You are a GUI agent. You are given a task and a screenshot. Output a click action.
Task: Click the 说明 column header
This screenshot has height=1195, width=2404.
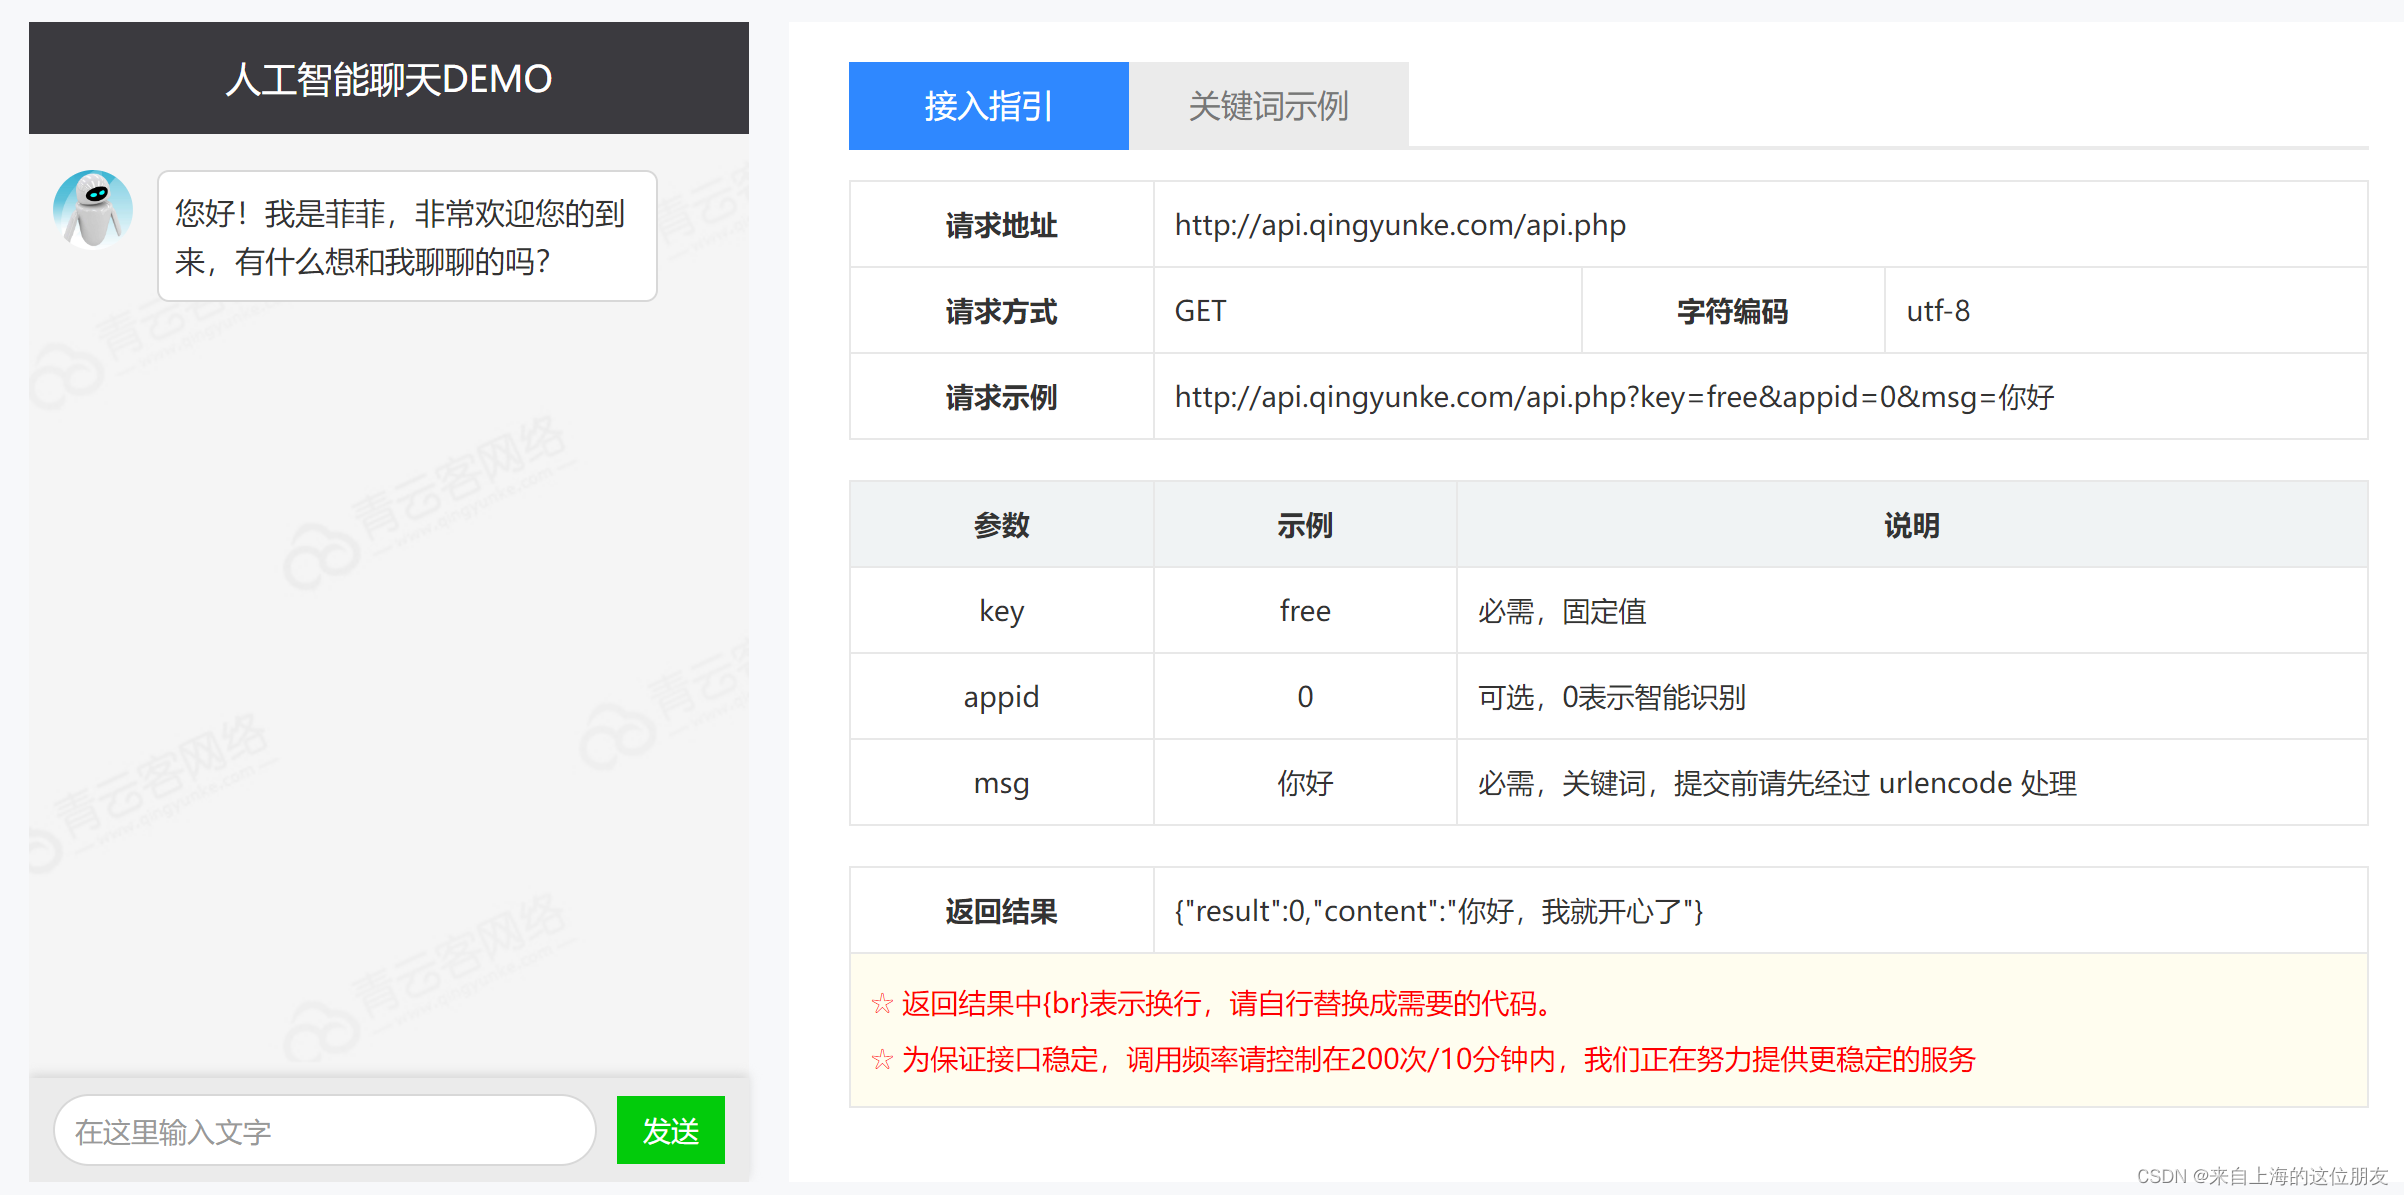point(1911,525)
